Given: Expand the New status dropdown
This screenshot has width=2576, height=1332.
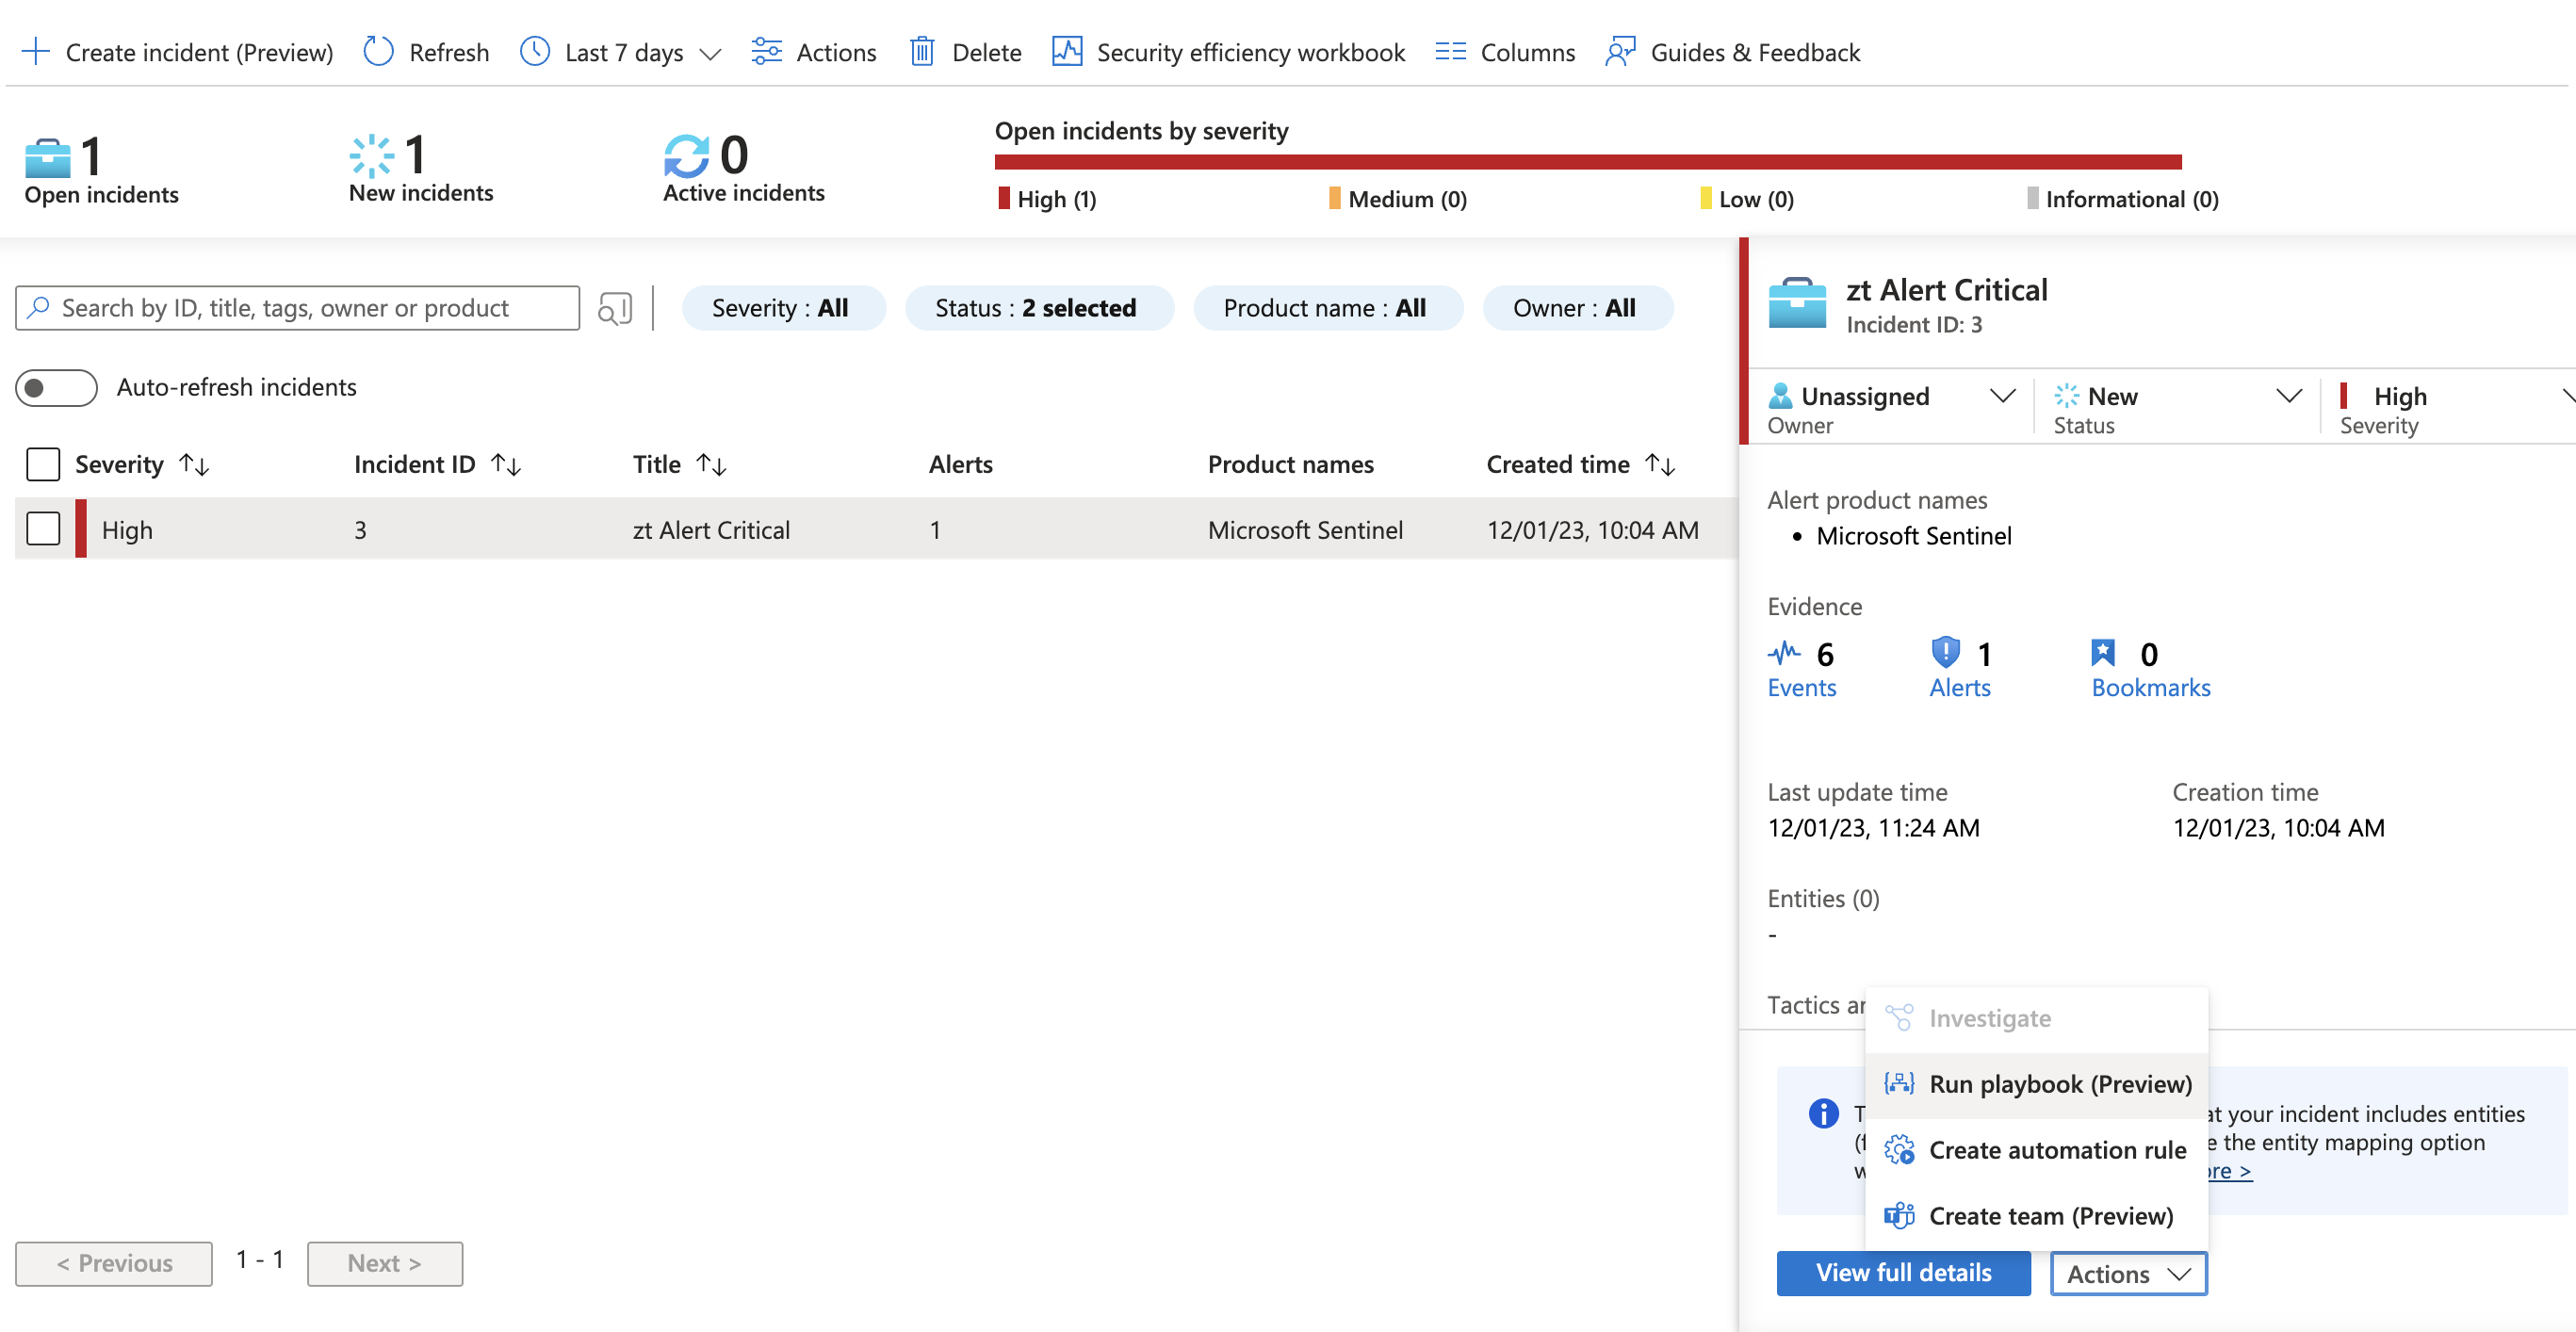Looking at the screenshot, I should point(2290,396).
